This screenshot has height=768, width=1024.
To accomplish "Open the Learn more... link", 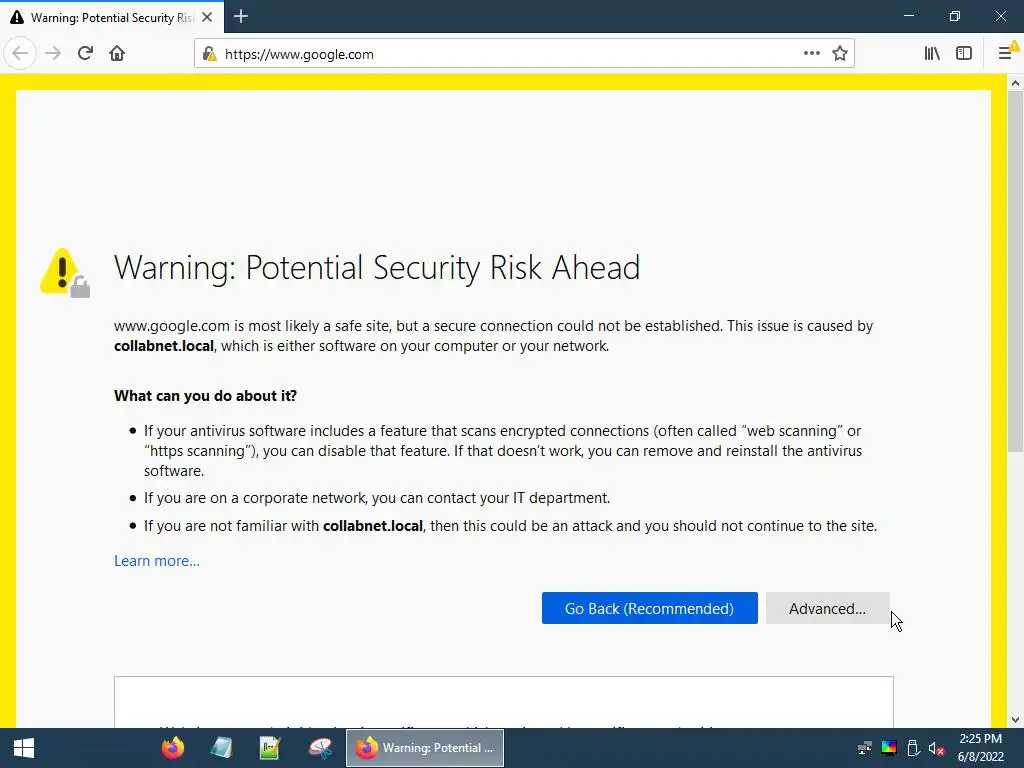I will click(157, 561).
